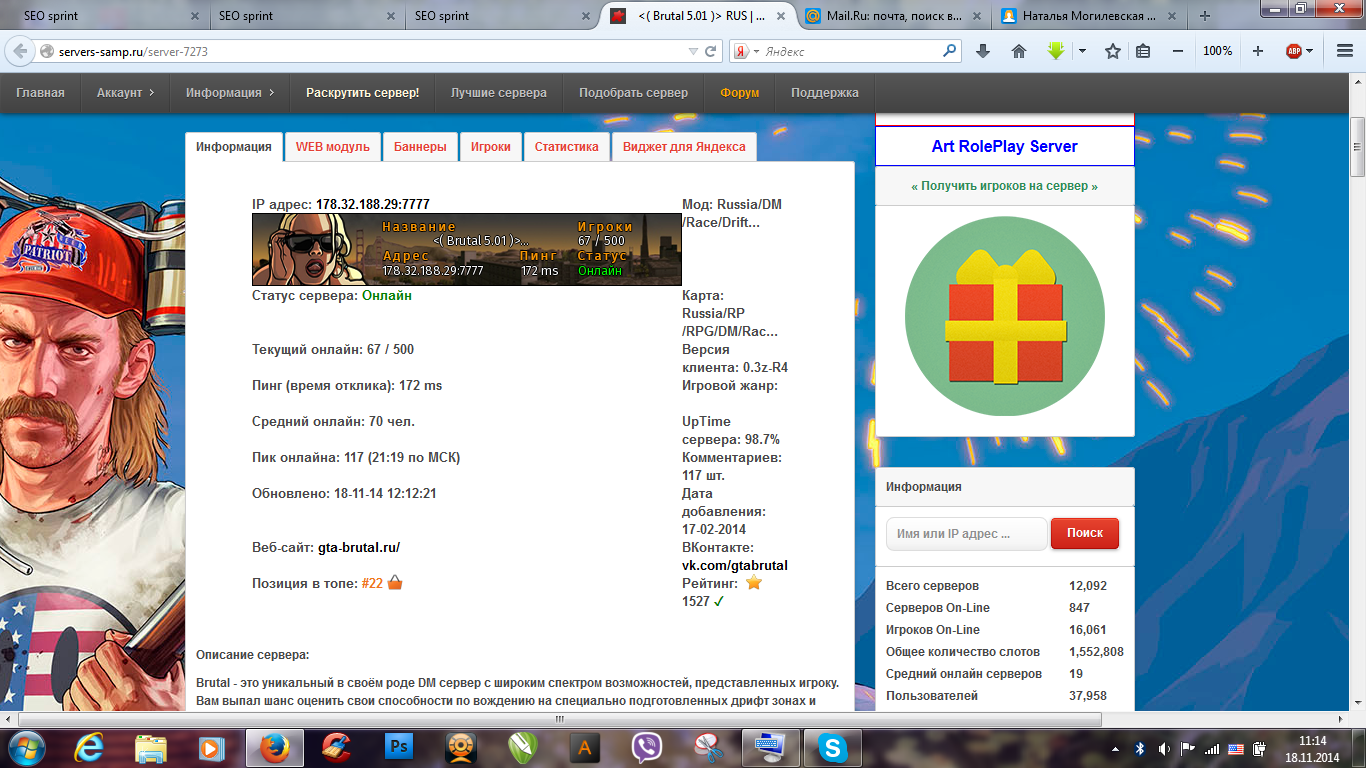Click the green download arrow icon
Screen dimensions: 1366x768
coord(1056,50)
